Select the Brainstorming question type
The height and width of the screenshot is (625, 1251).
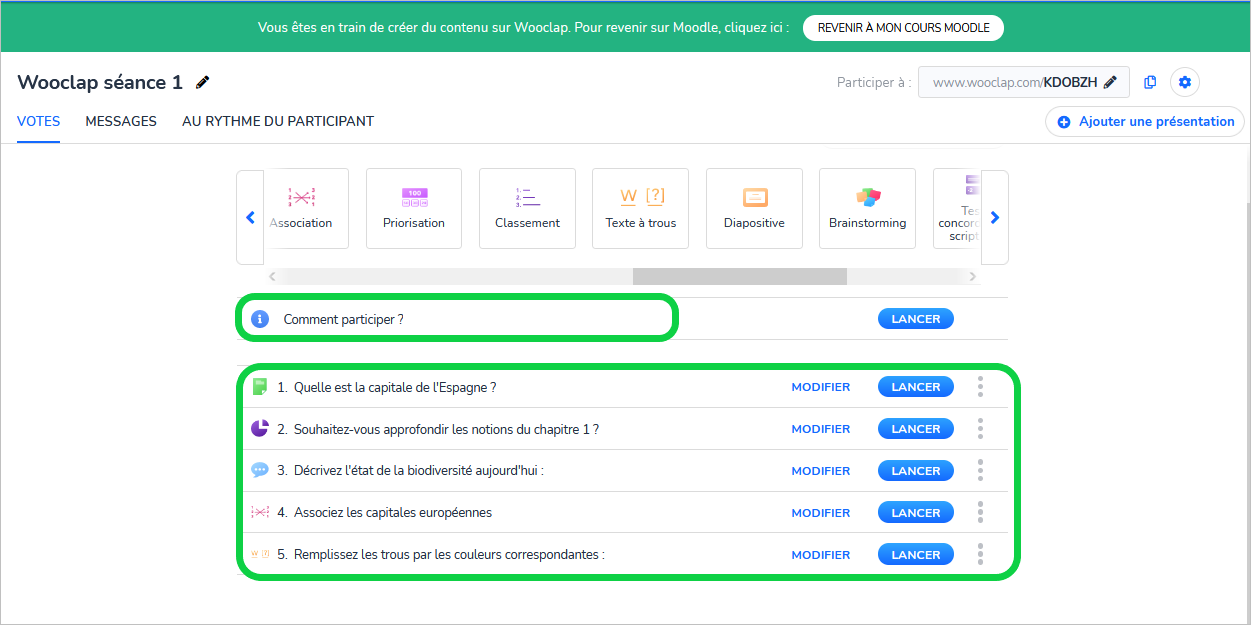point(867,208)
